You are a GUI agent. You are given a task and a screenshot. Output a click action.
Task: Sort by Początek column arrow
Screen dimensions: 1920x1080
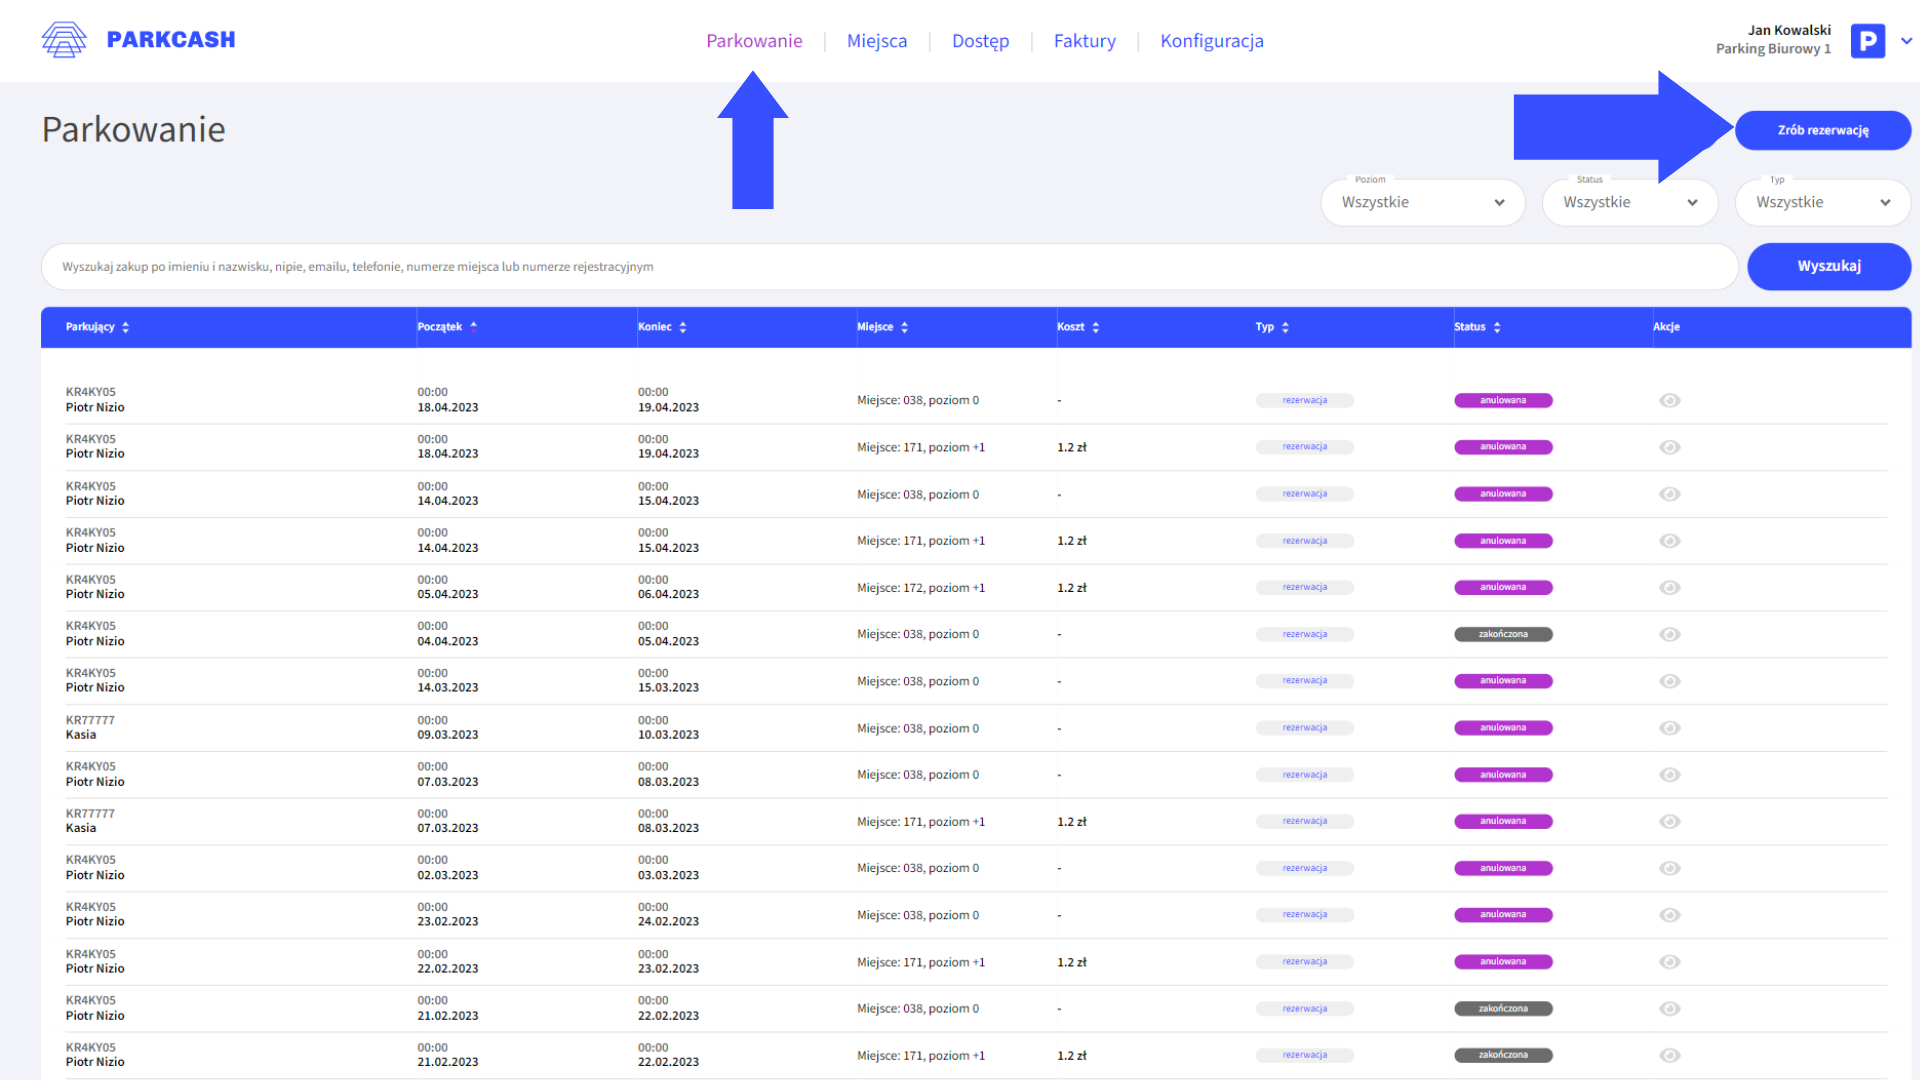pos(474,326)
